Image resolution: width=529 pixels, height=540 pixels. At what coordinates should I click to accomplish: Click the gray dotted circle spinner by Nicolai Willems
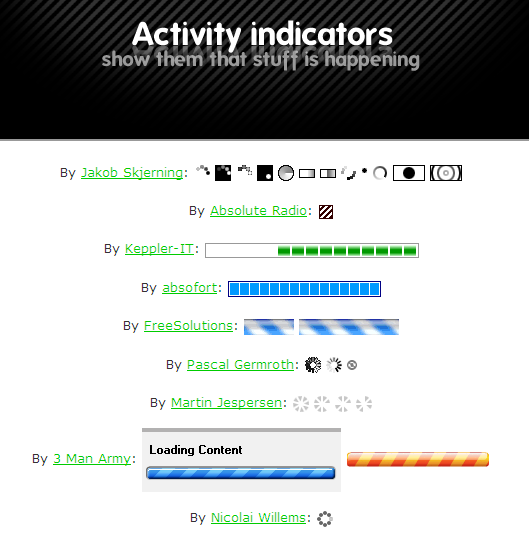(x=325, y=519)
